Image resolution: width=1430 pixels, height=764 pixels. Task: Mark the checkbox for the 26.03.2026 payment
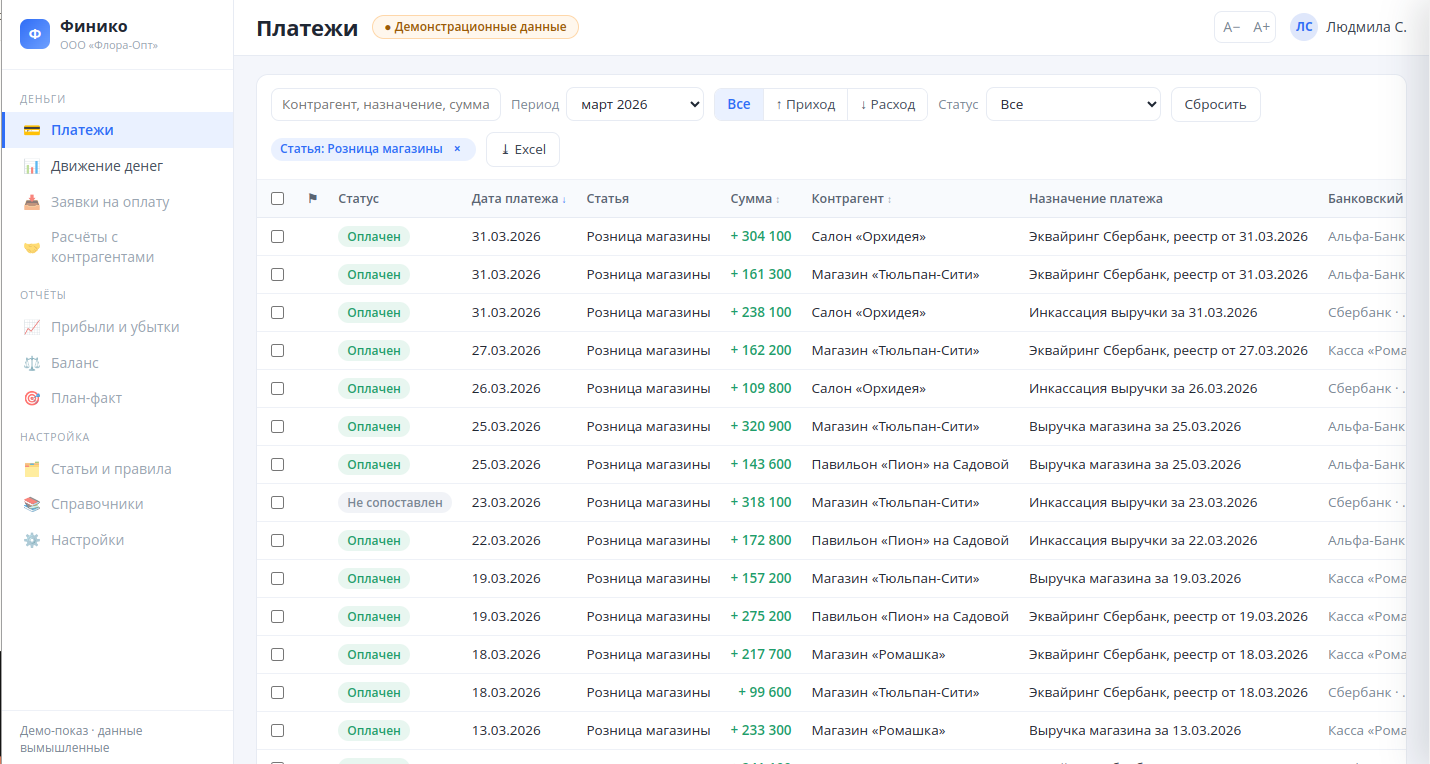point(278,389)
